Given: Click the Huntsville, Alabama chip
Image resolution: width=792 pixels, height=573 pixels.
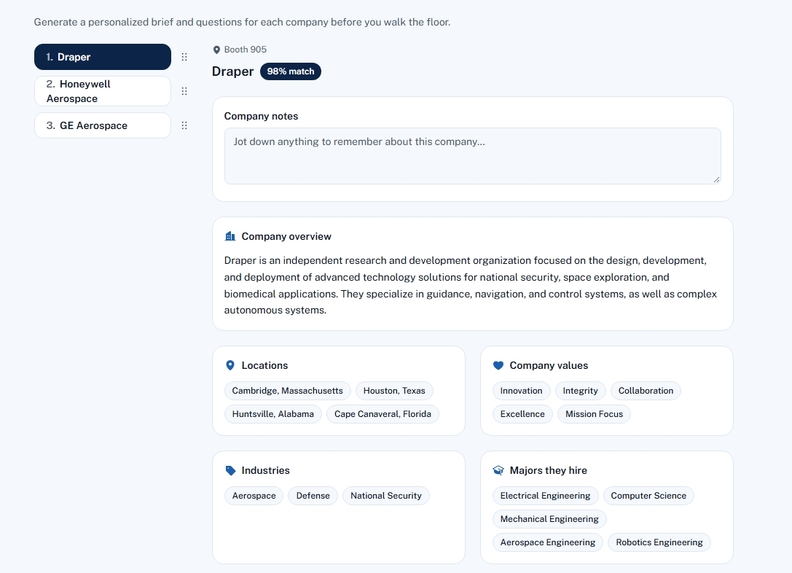Looking at the screenshot, I should (273, 414).
